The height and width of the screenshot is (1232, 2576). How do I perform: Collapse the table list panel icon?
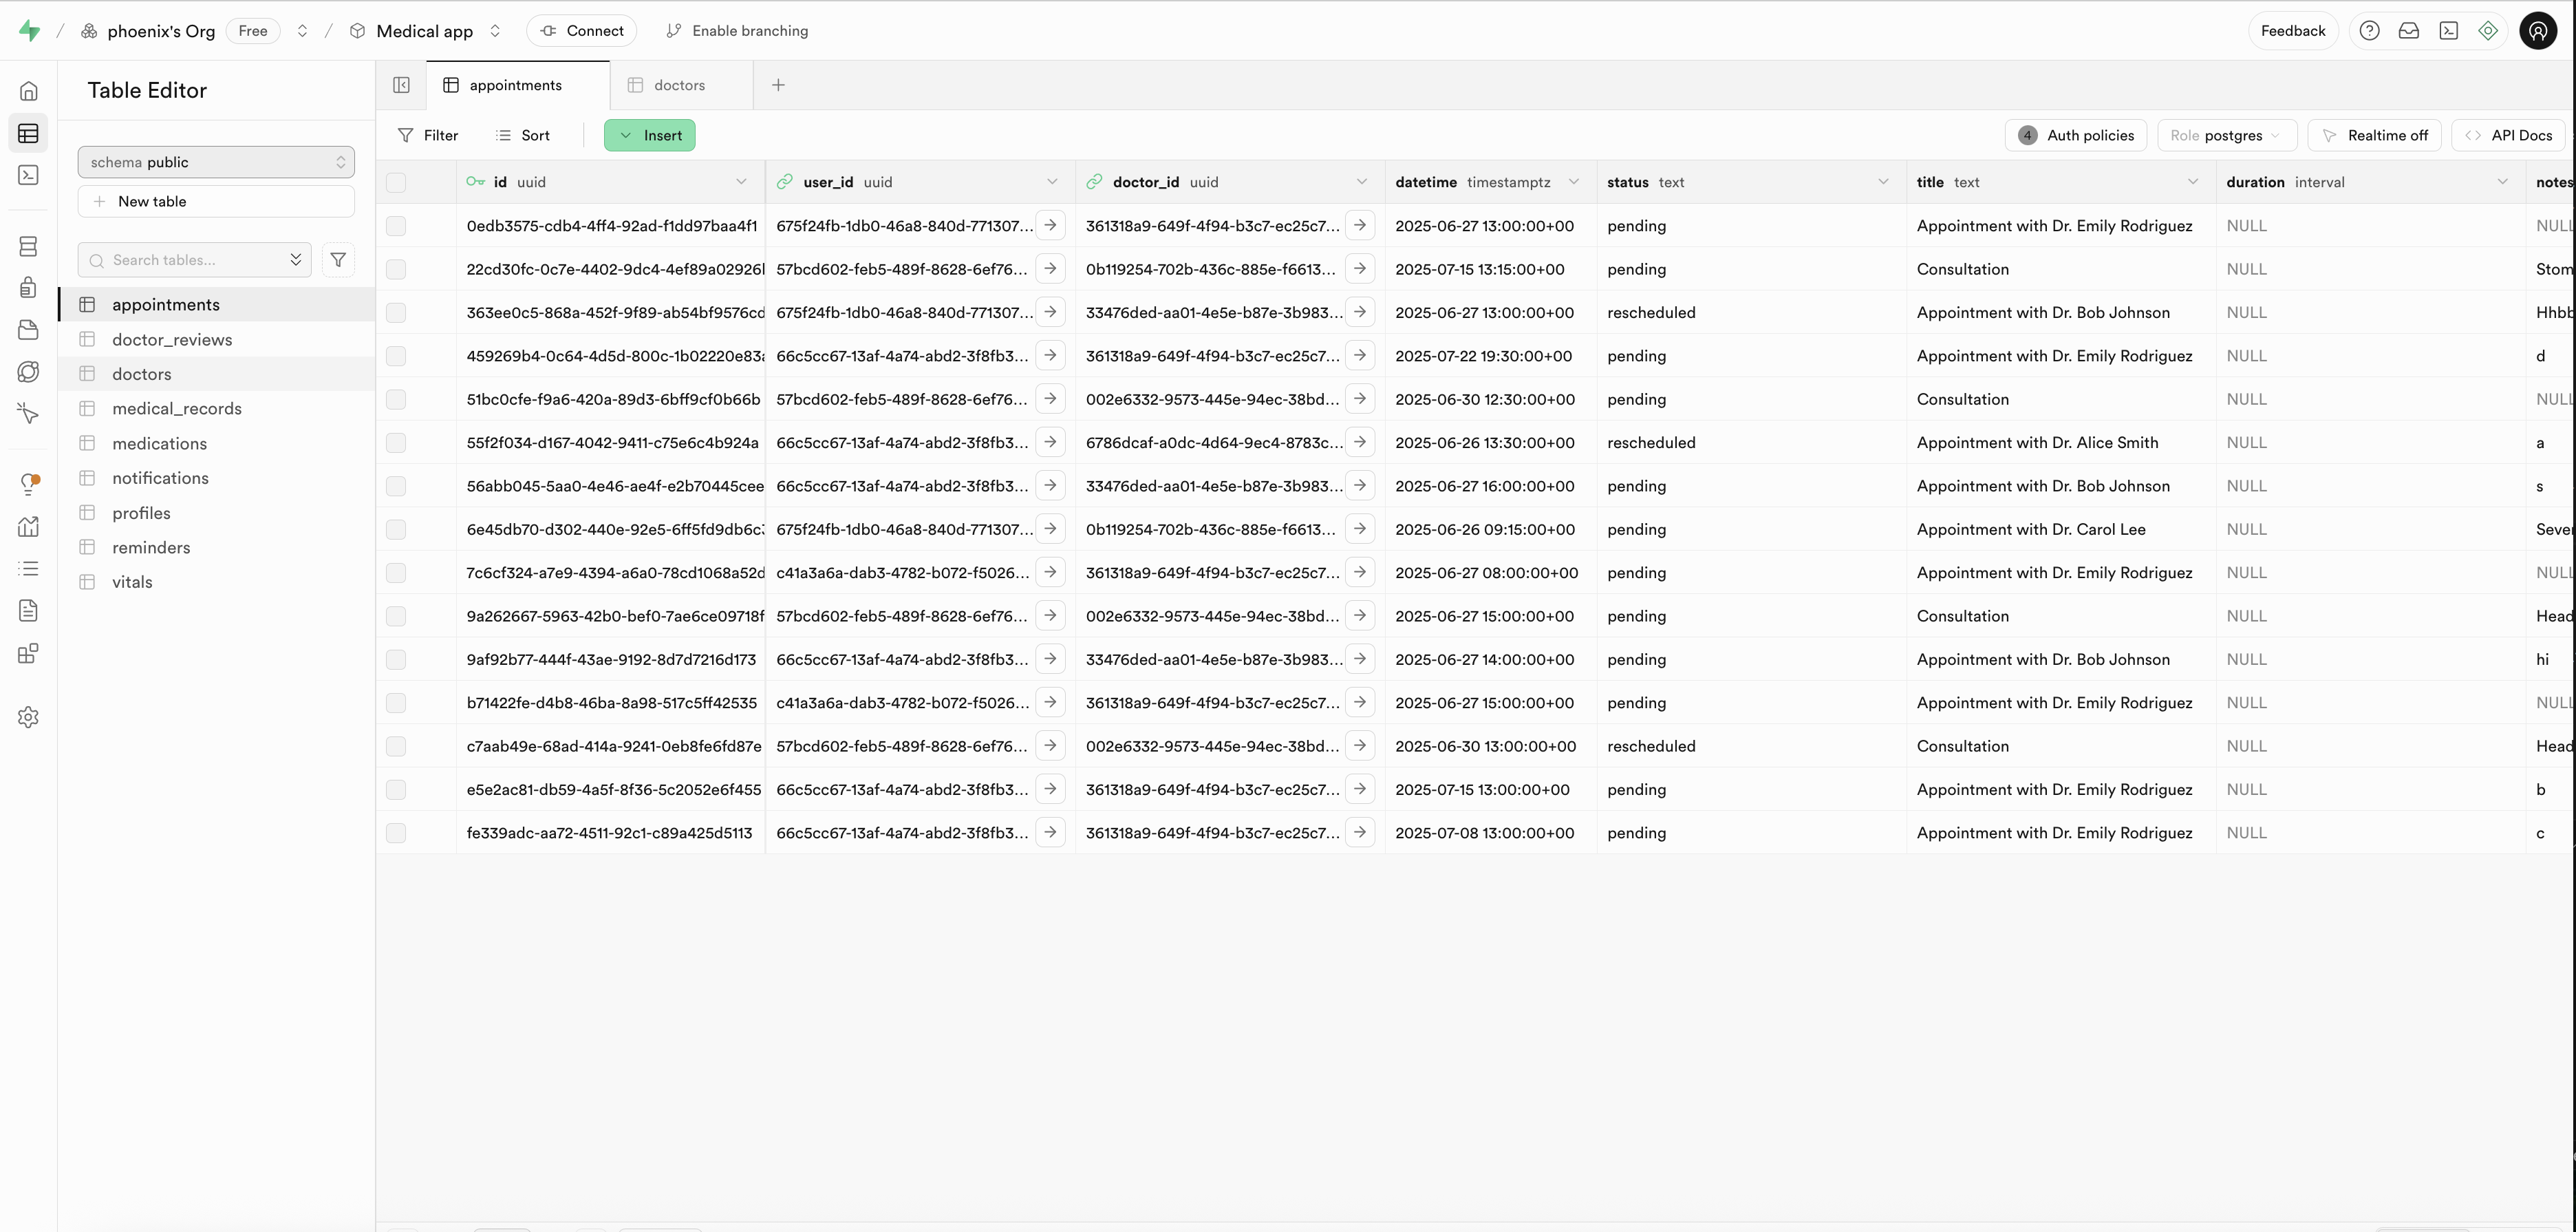(x=401, y=85)
